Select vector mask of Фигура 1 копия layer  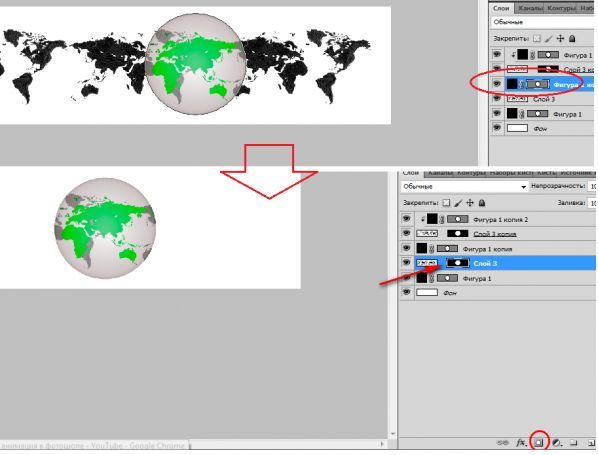click(447, 249)
